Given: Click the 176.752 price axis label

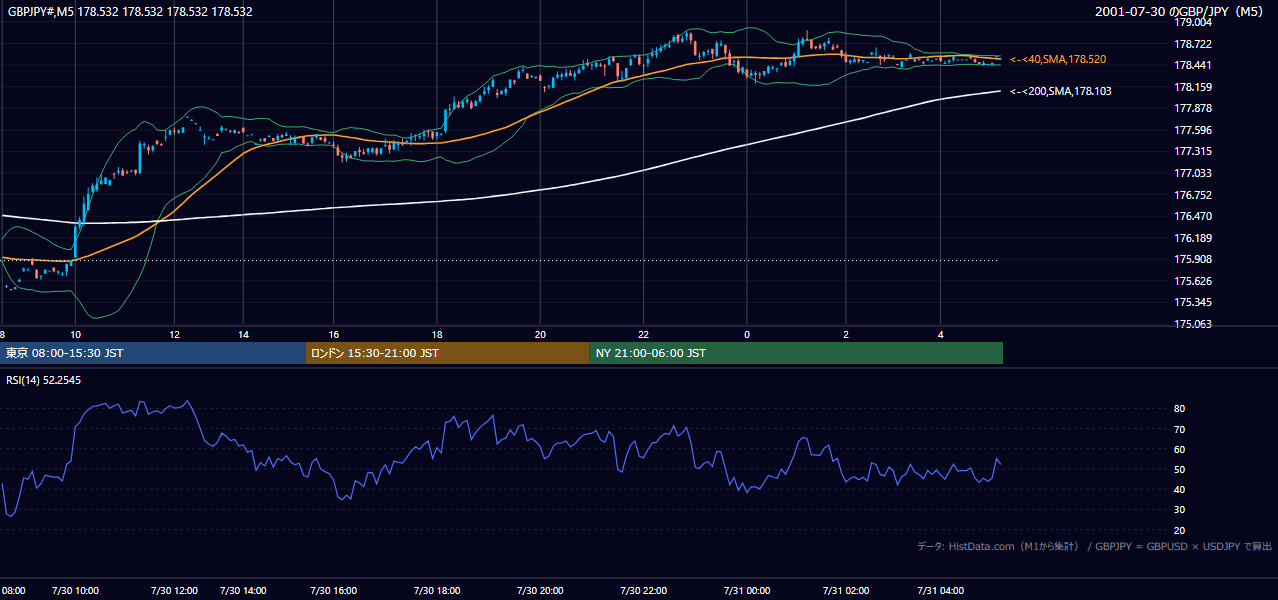Looking at the screenshot, I should [x=1191, y=195].
